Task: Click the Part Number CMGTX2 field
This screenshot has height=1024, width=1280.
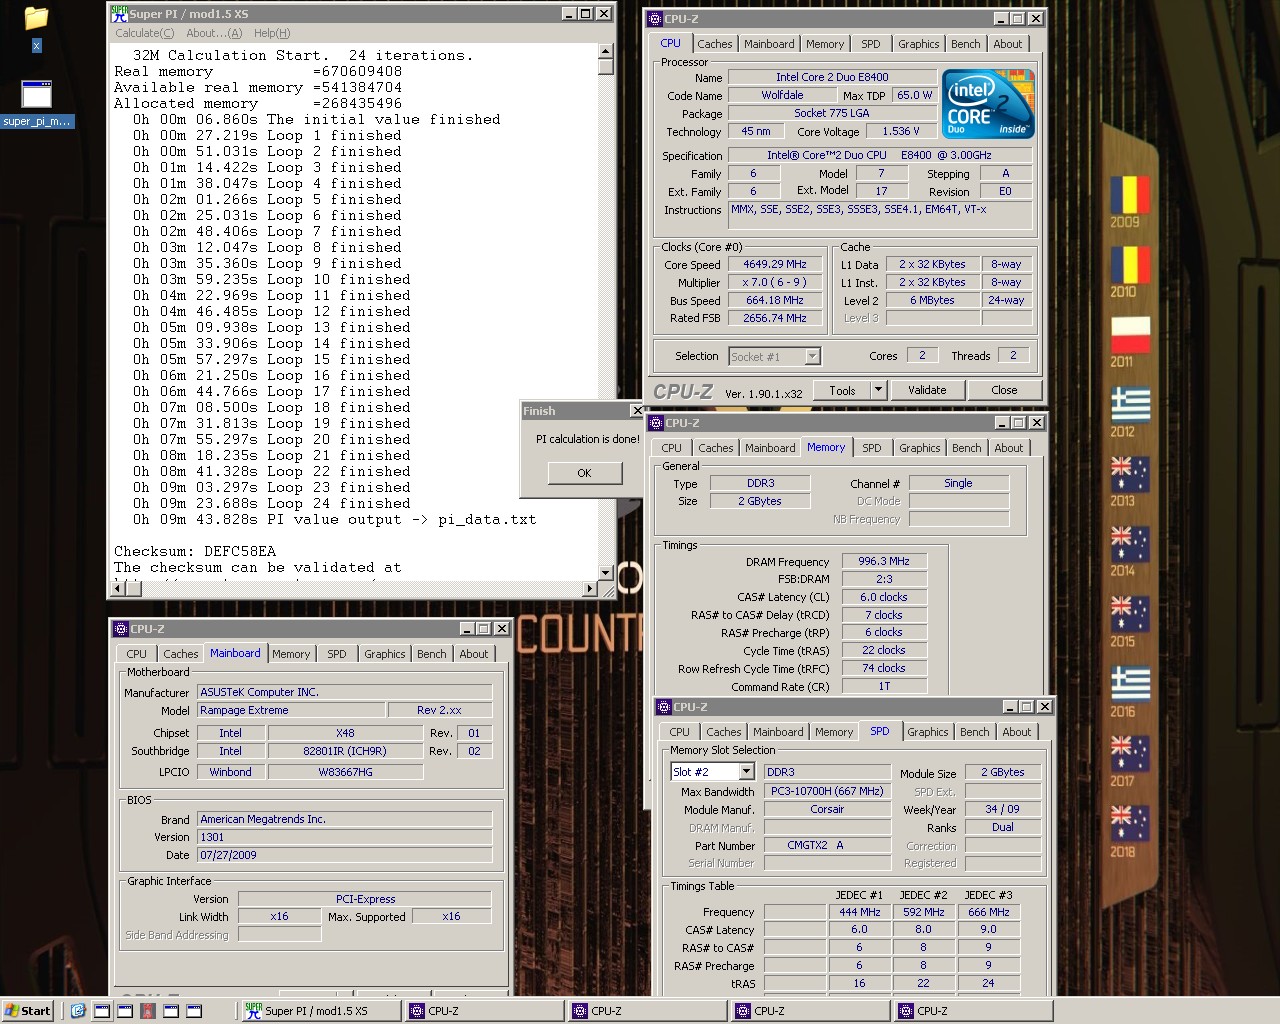Action: tap(827, 845)
